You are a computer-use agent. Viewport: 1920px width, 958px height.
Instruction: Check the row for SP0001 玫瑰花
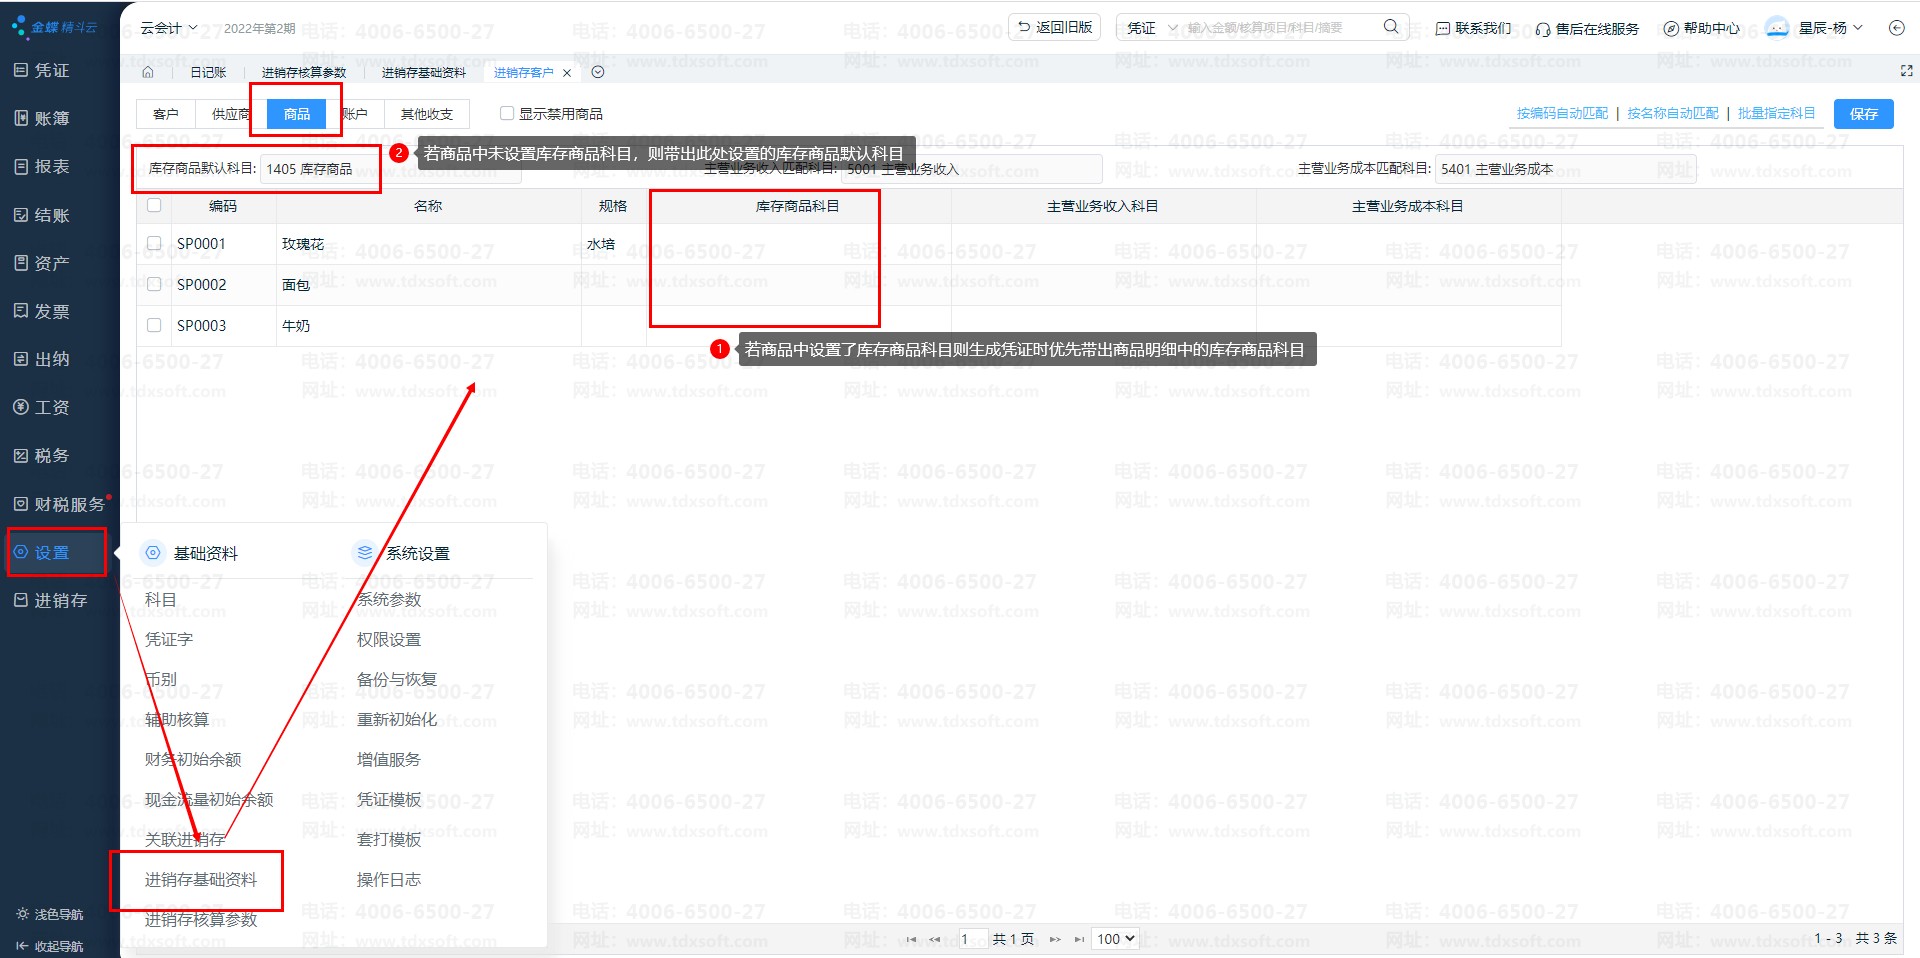pos(154,243)
